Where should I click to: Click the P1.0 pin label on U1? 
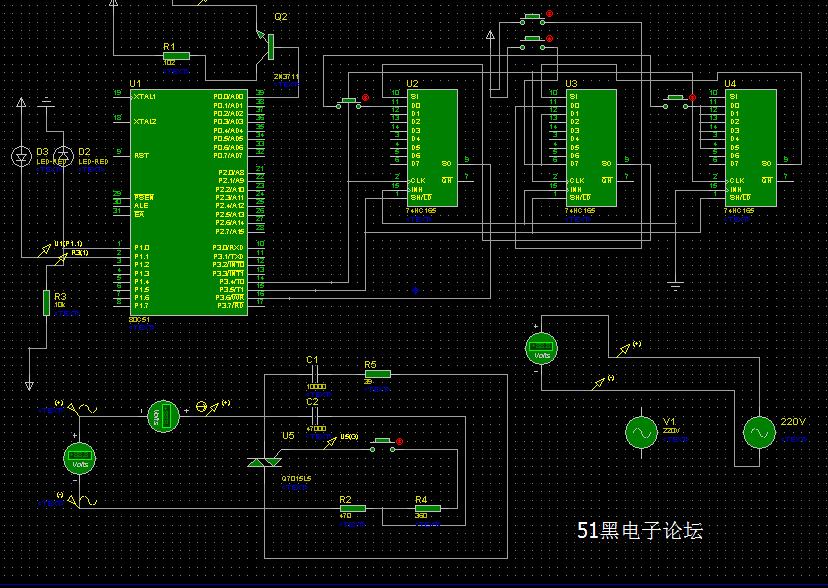pyautogui.click(x=142, y=248)
